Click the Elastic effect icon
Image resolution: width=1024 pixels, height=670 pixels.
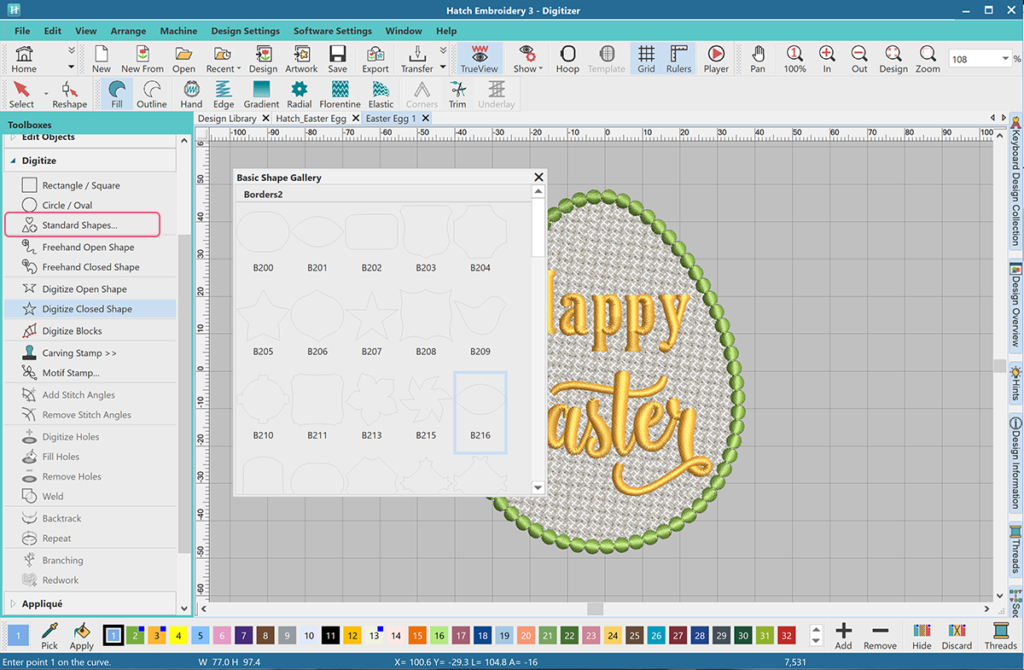pyautogui.click(x=381, y=94)
